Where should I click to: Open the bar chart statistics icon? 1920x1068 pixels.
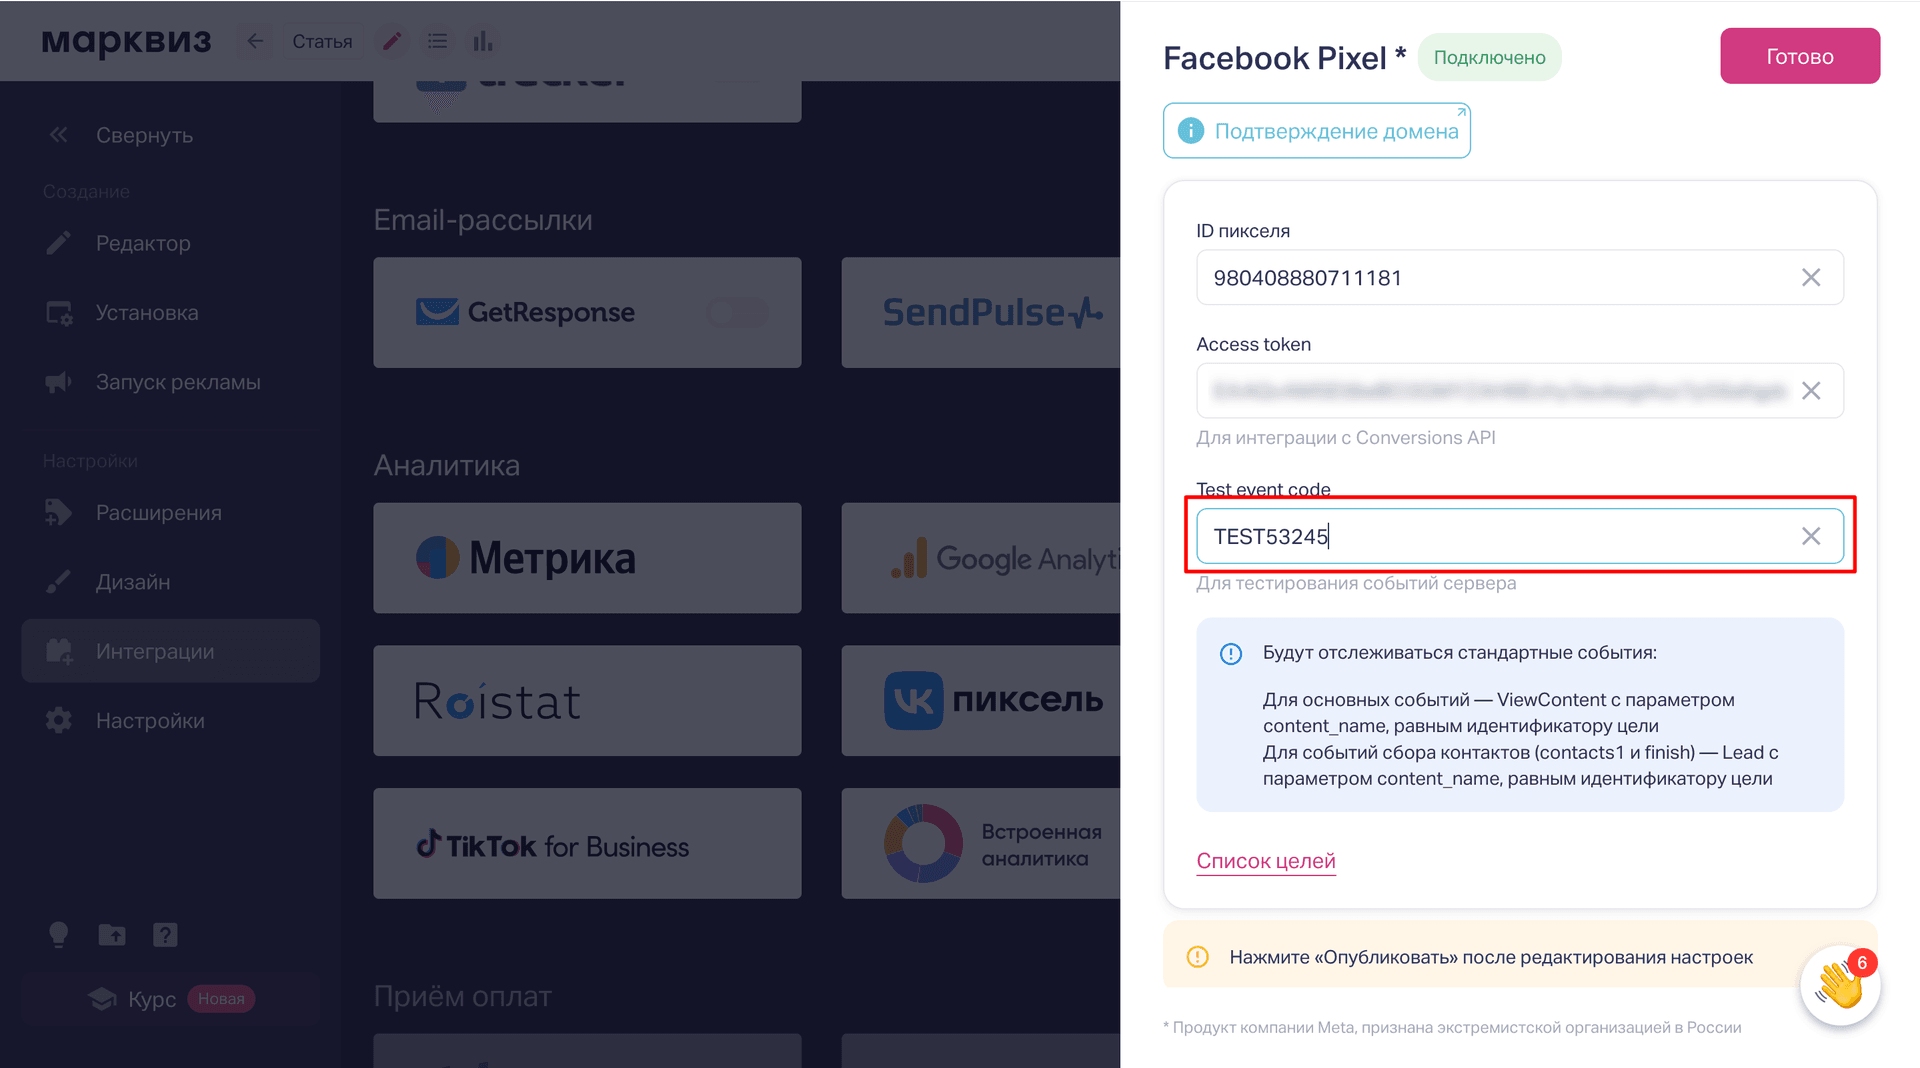coord(483,41)
